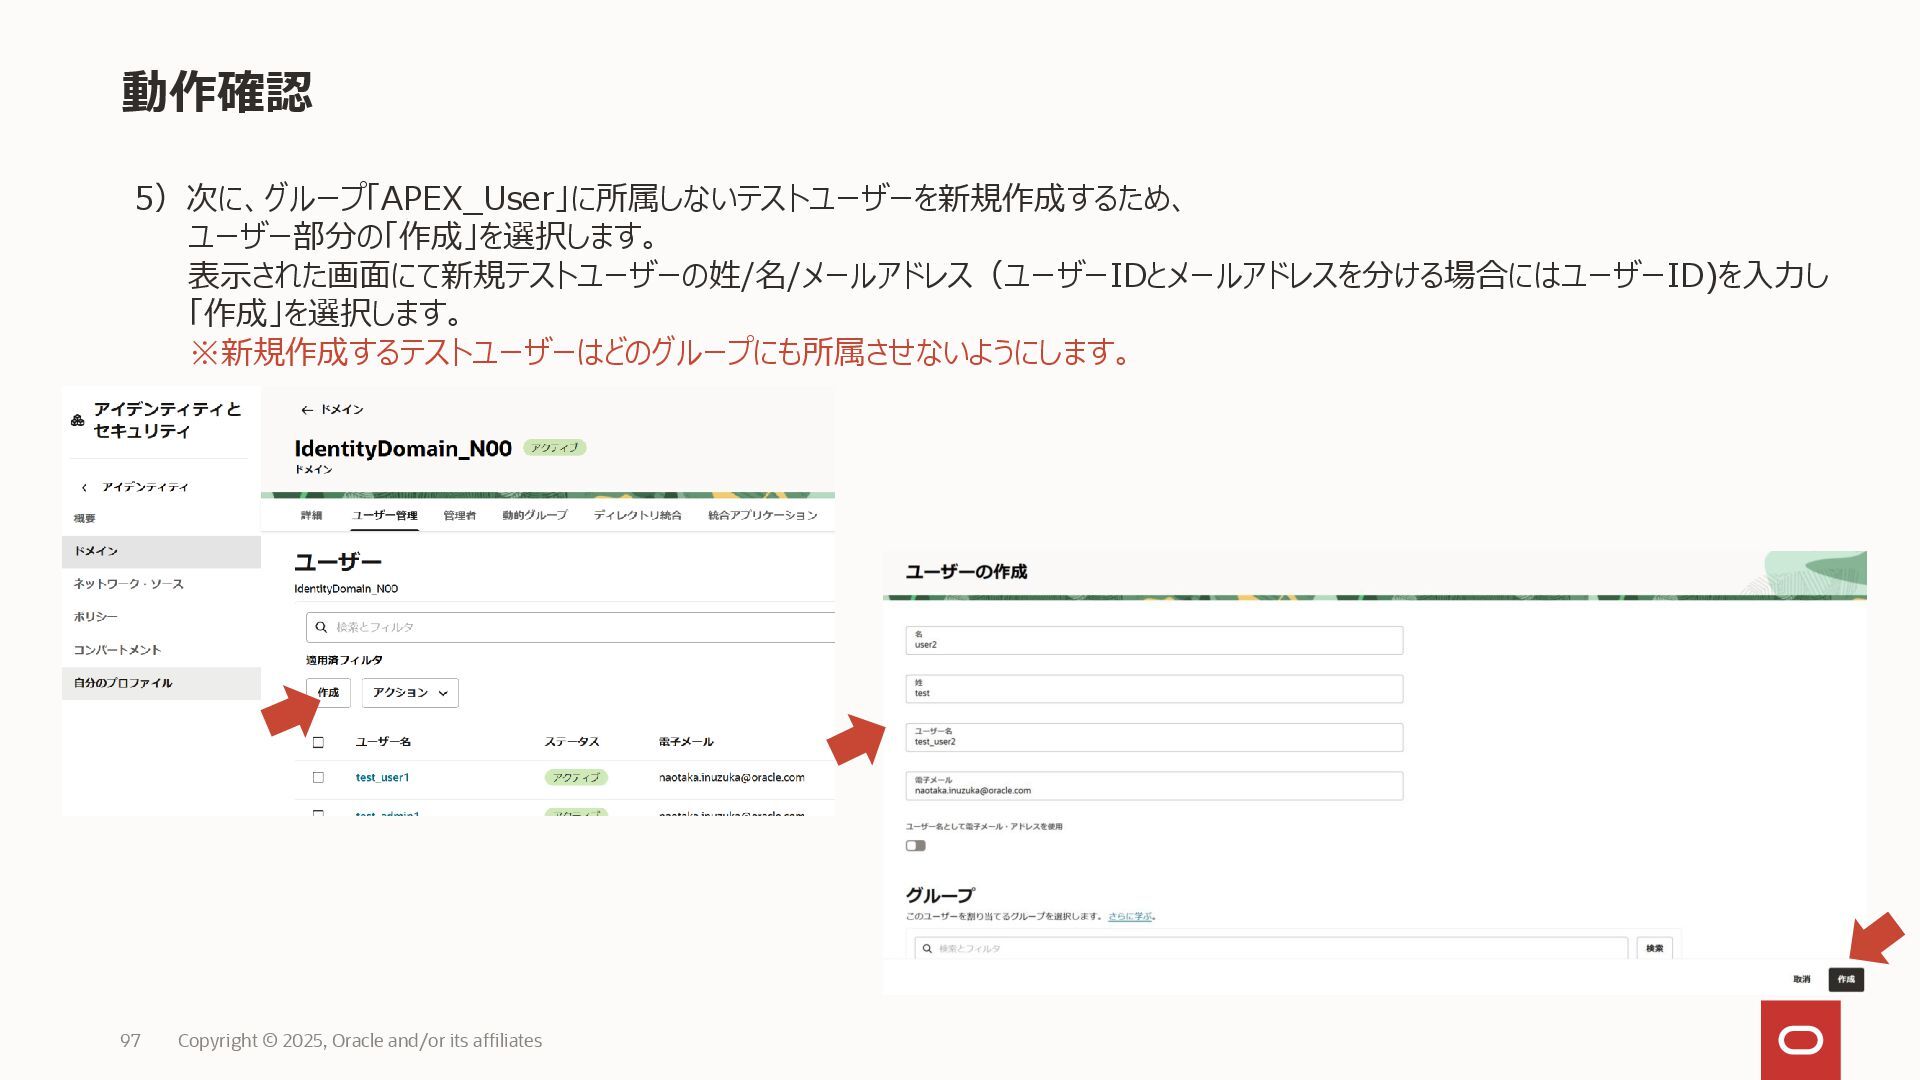Click the back chevron beside アイデンティティ

pos(85,488)
